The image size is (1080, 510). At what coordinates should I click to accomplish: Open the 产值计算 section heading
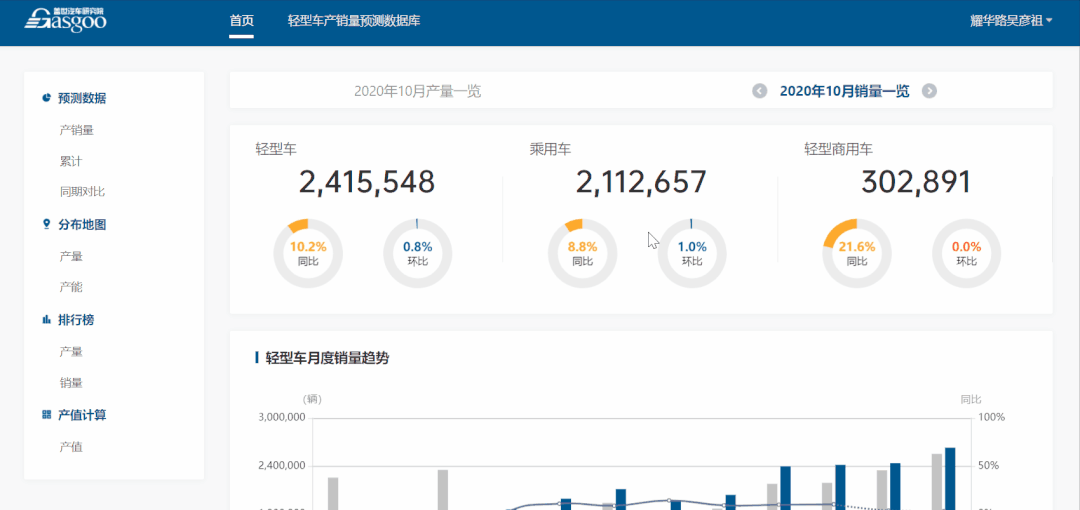tap(83, 415)
